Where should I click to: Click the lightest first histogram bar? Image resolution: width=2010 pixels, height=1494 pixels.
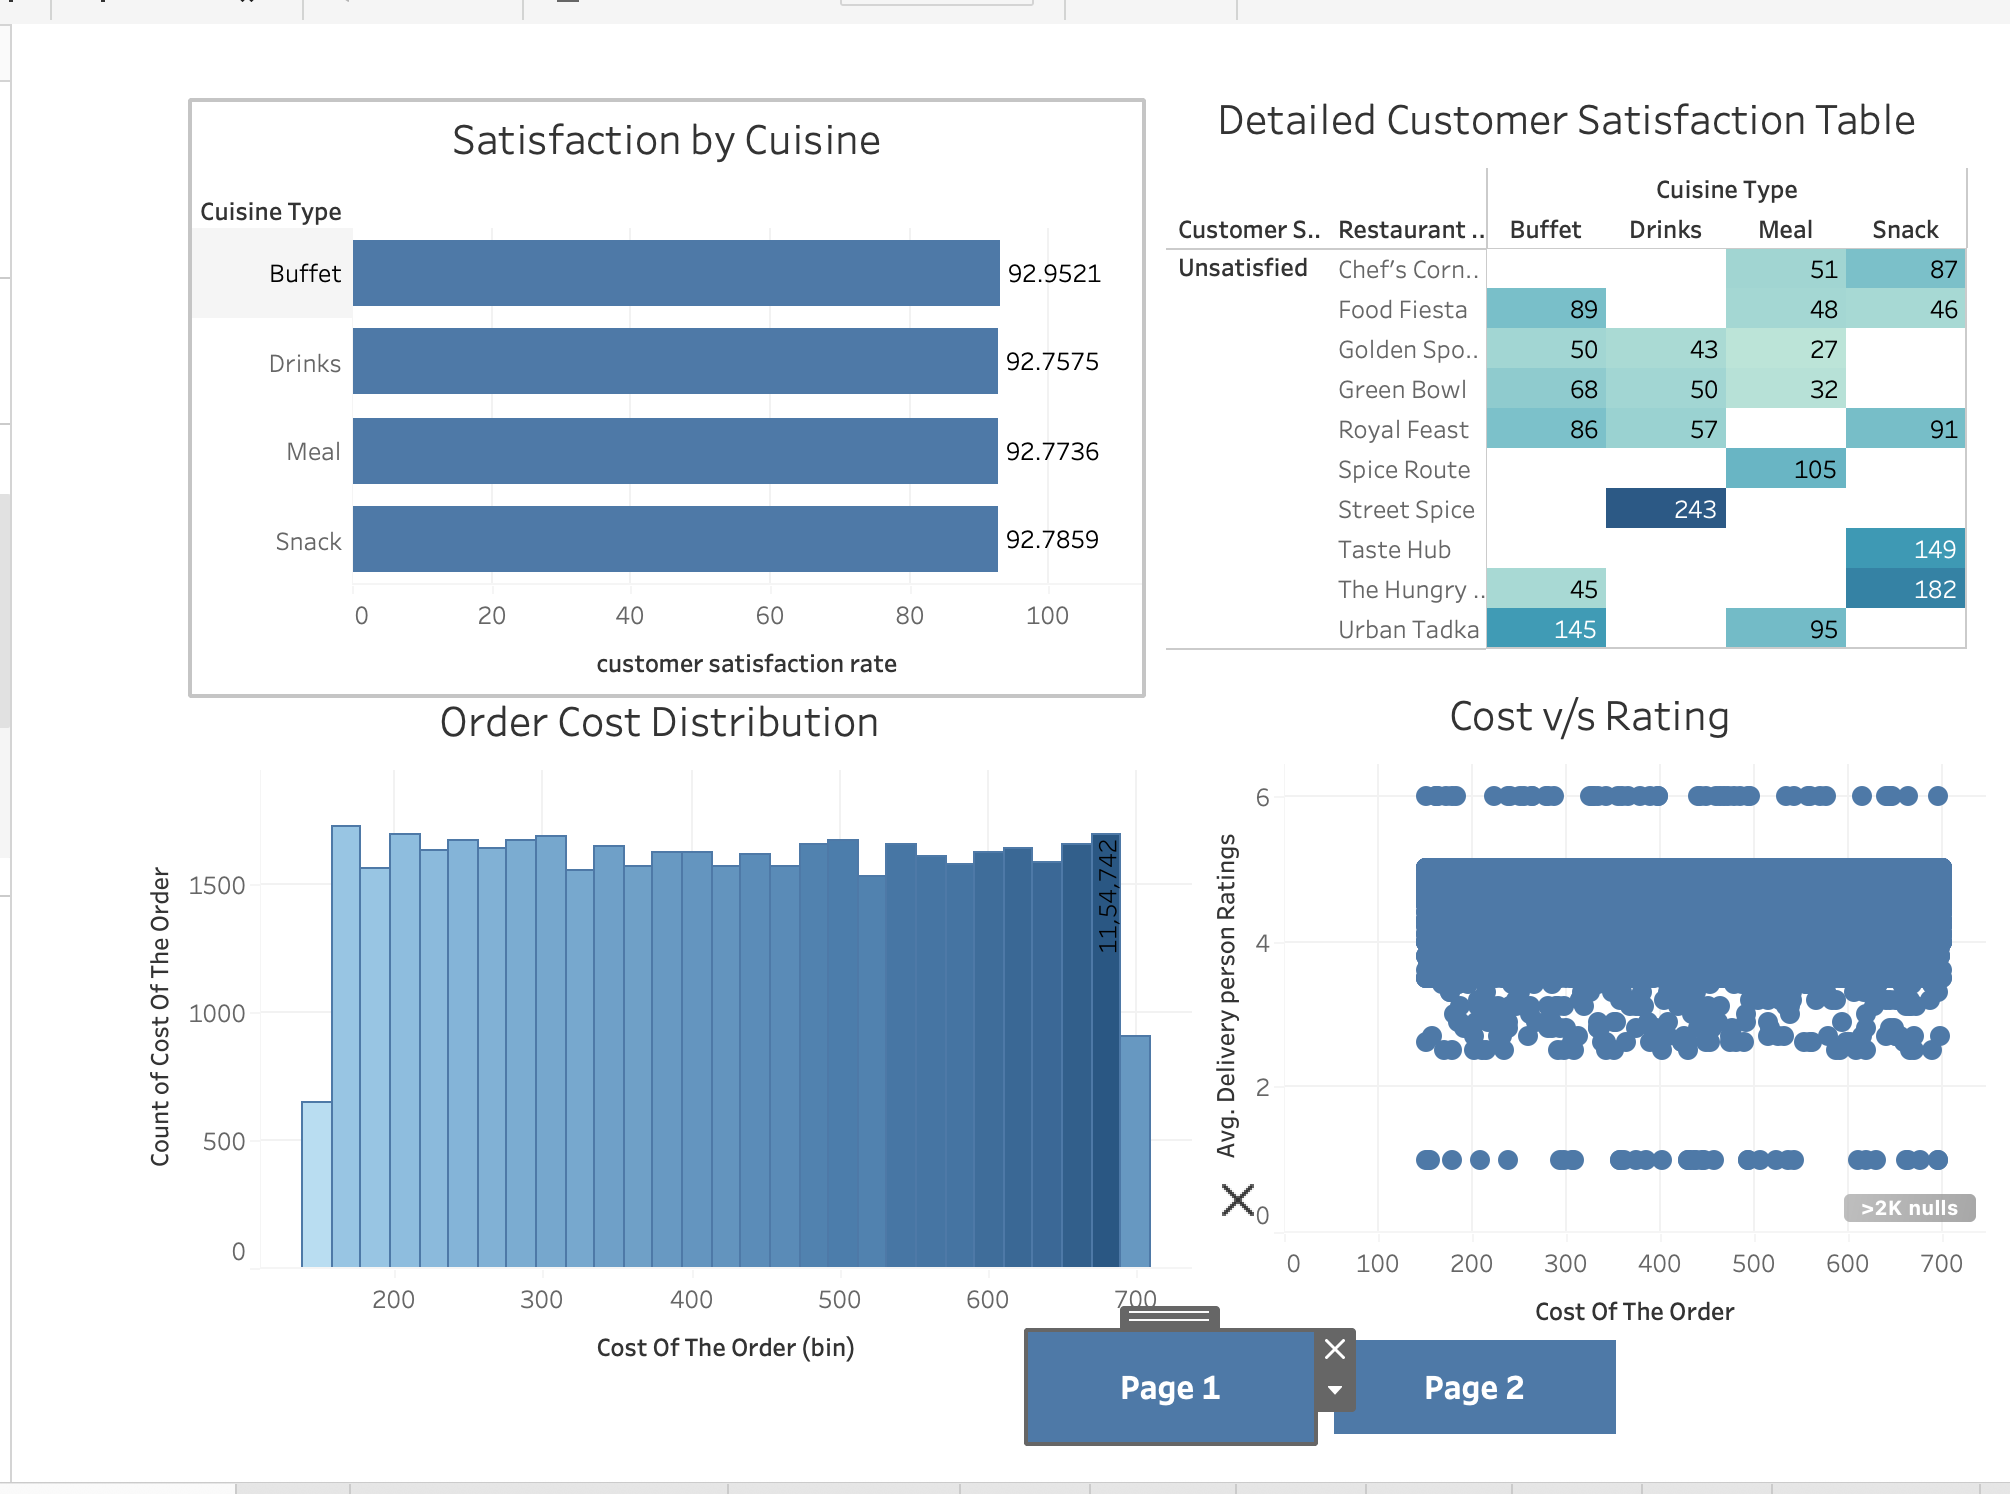pos(316,1184)
